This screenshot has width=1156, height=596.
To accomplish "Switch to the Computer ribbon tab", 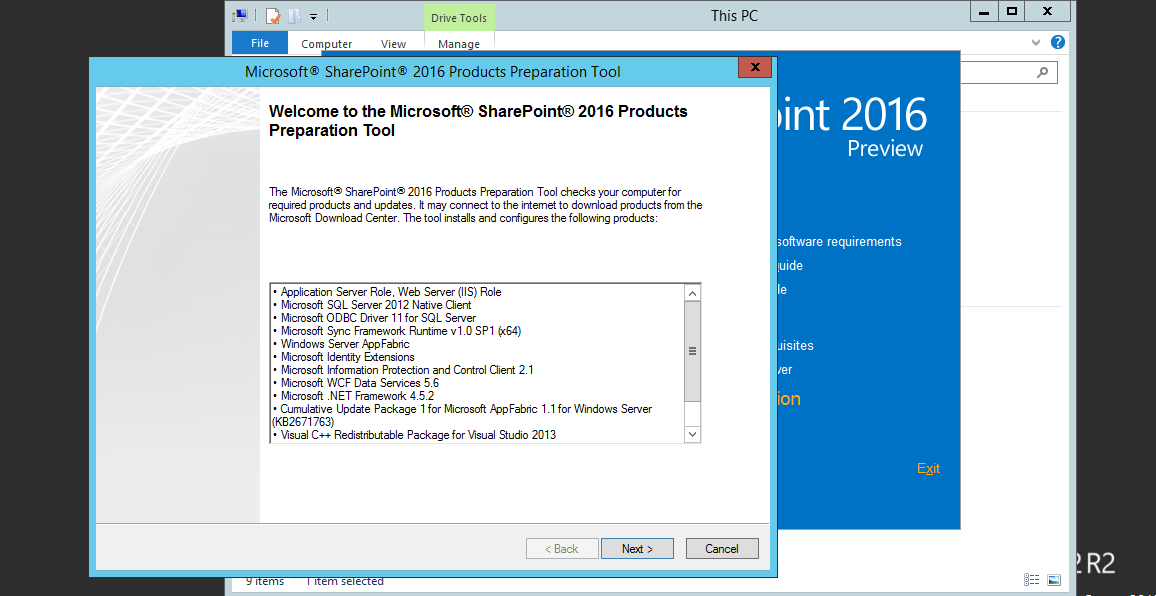I will click(327, 44).
